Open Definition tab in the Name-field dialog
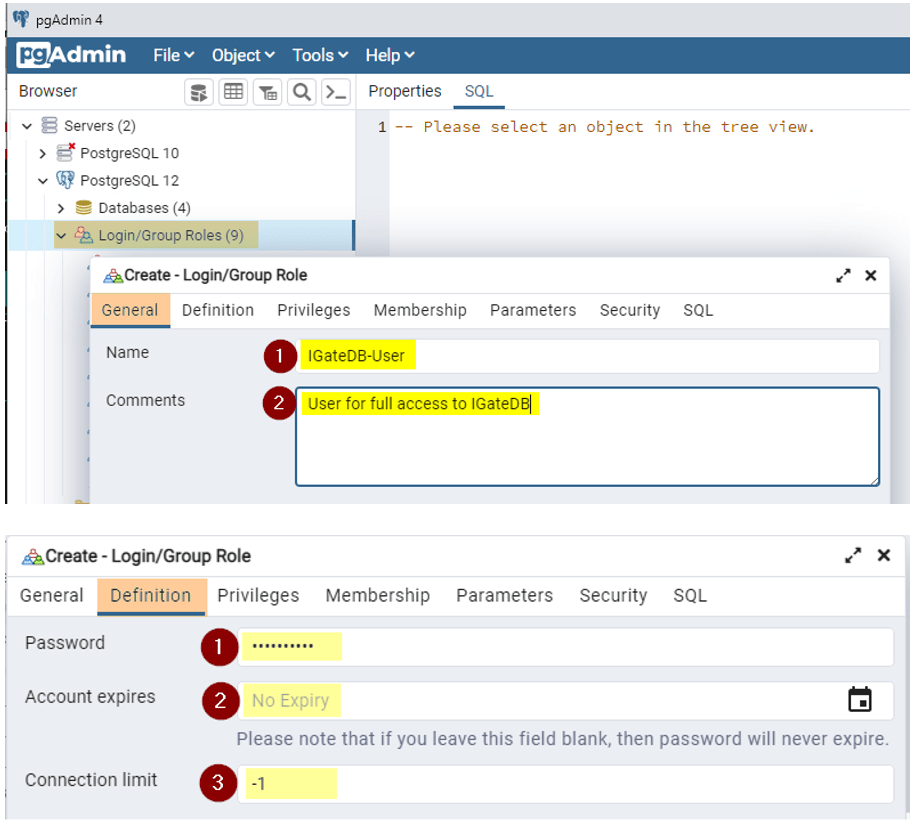Viewport: 919px width, 832px height. tap(218, 310)
